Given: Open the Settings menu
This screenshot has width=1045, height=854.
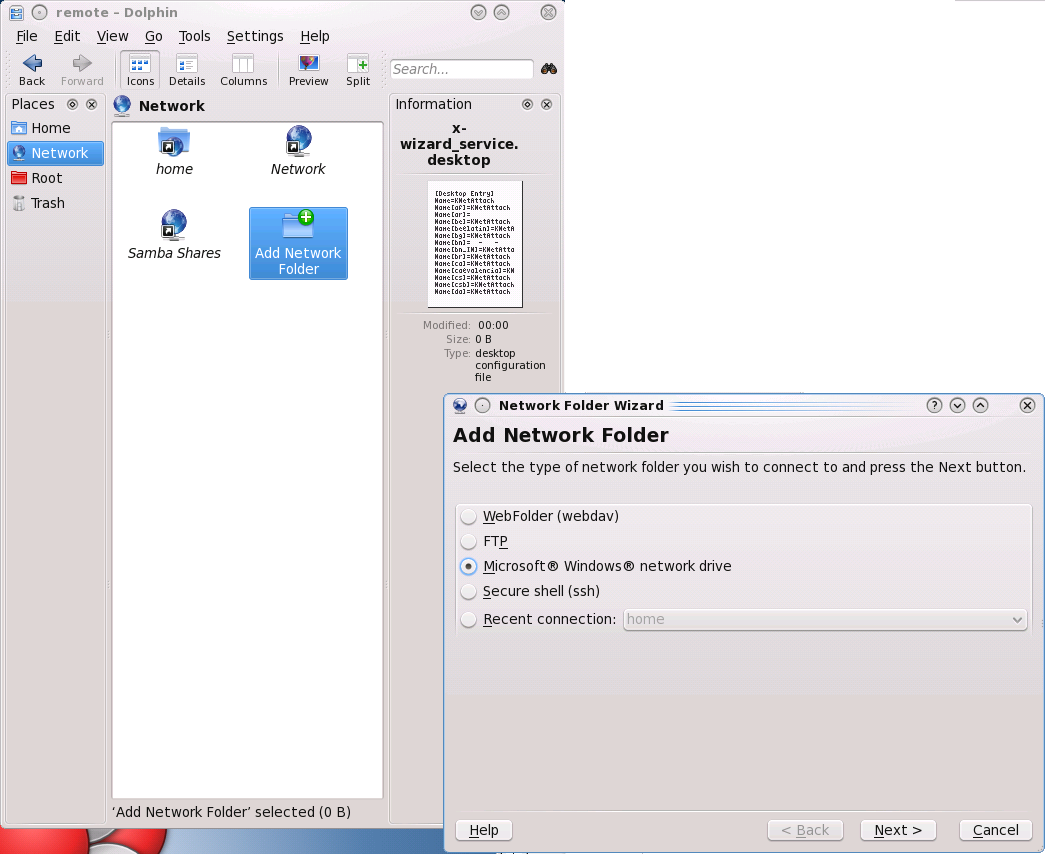Looking at the screenshot, I should (255, 36).
